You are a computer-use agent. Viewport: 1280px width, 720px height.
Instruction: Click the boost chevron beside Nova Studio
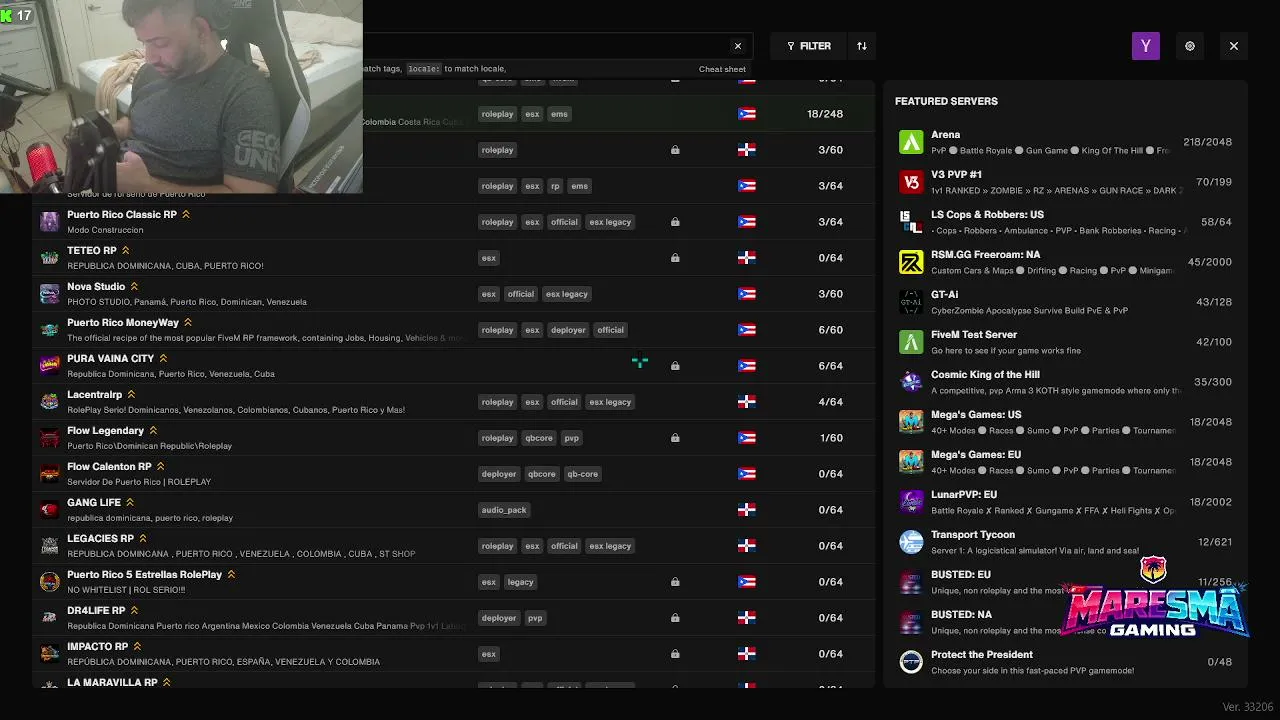[x=134, y=286]
